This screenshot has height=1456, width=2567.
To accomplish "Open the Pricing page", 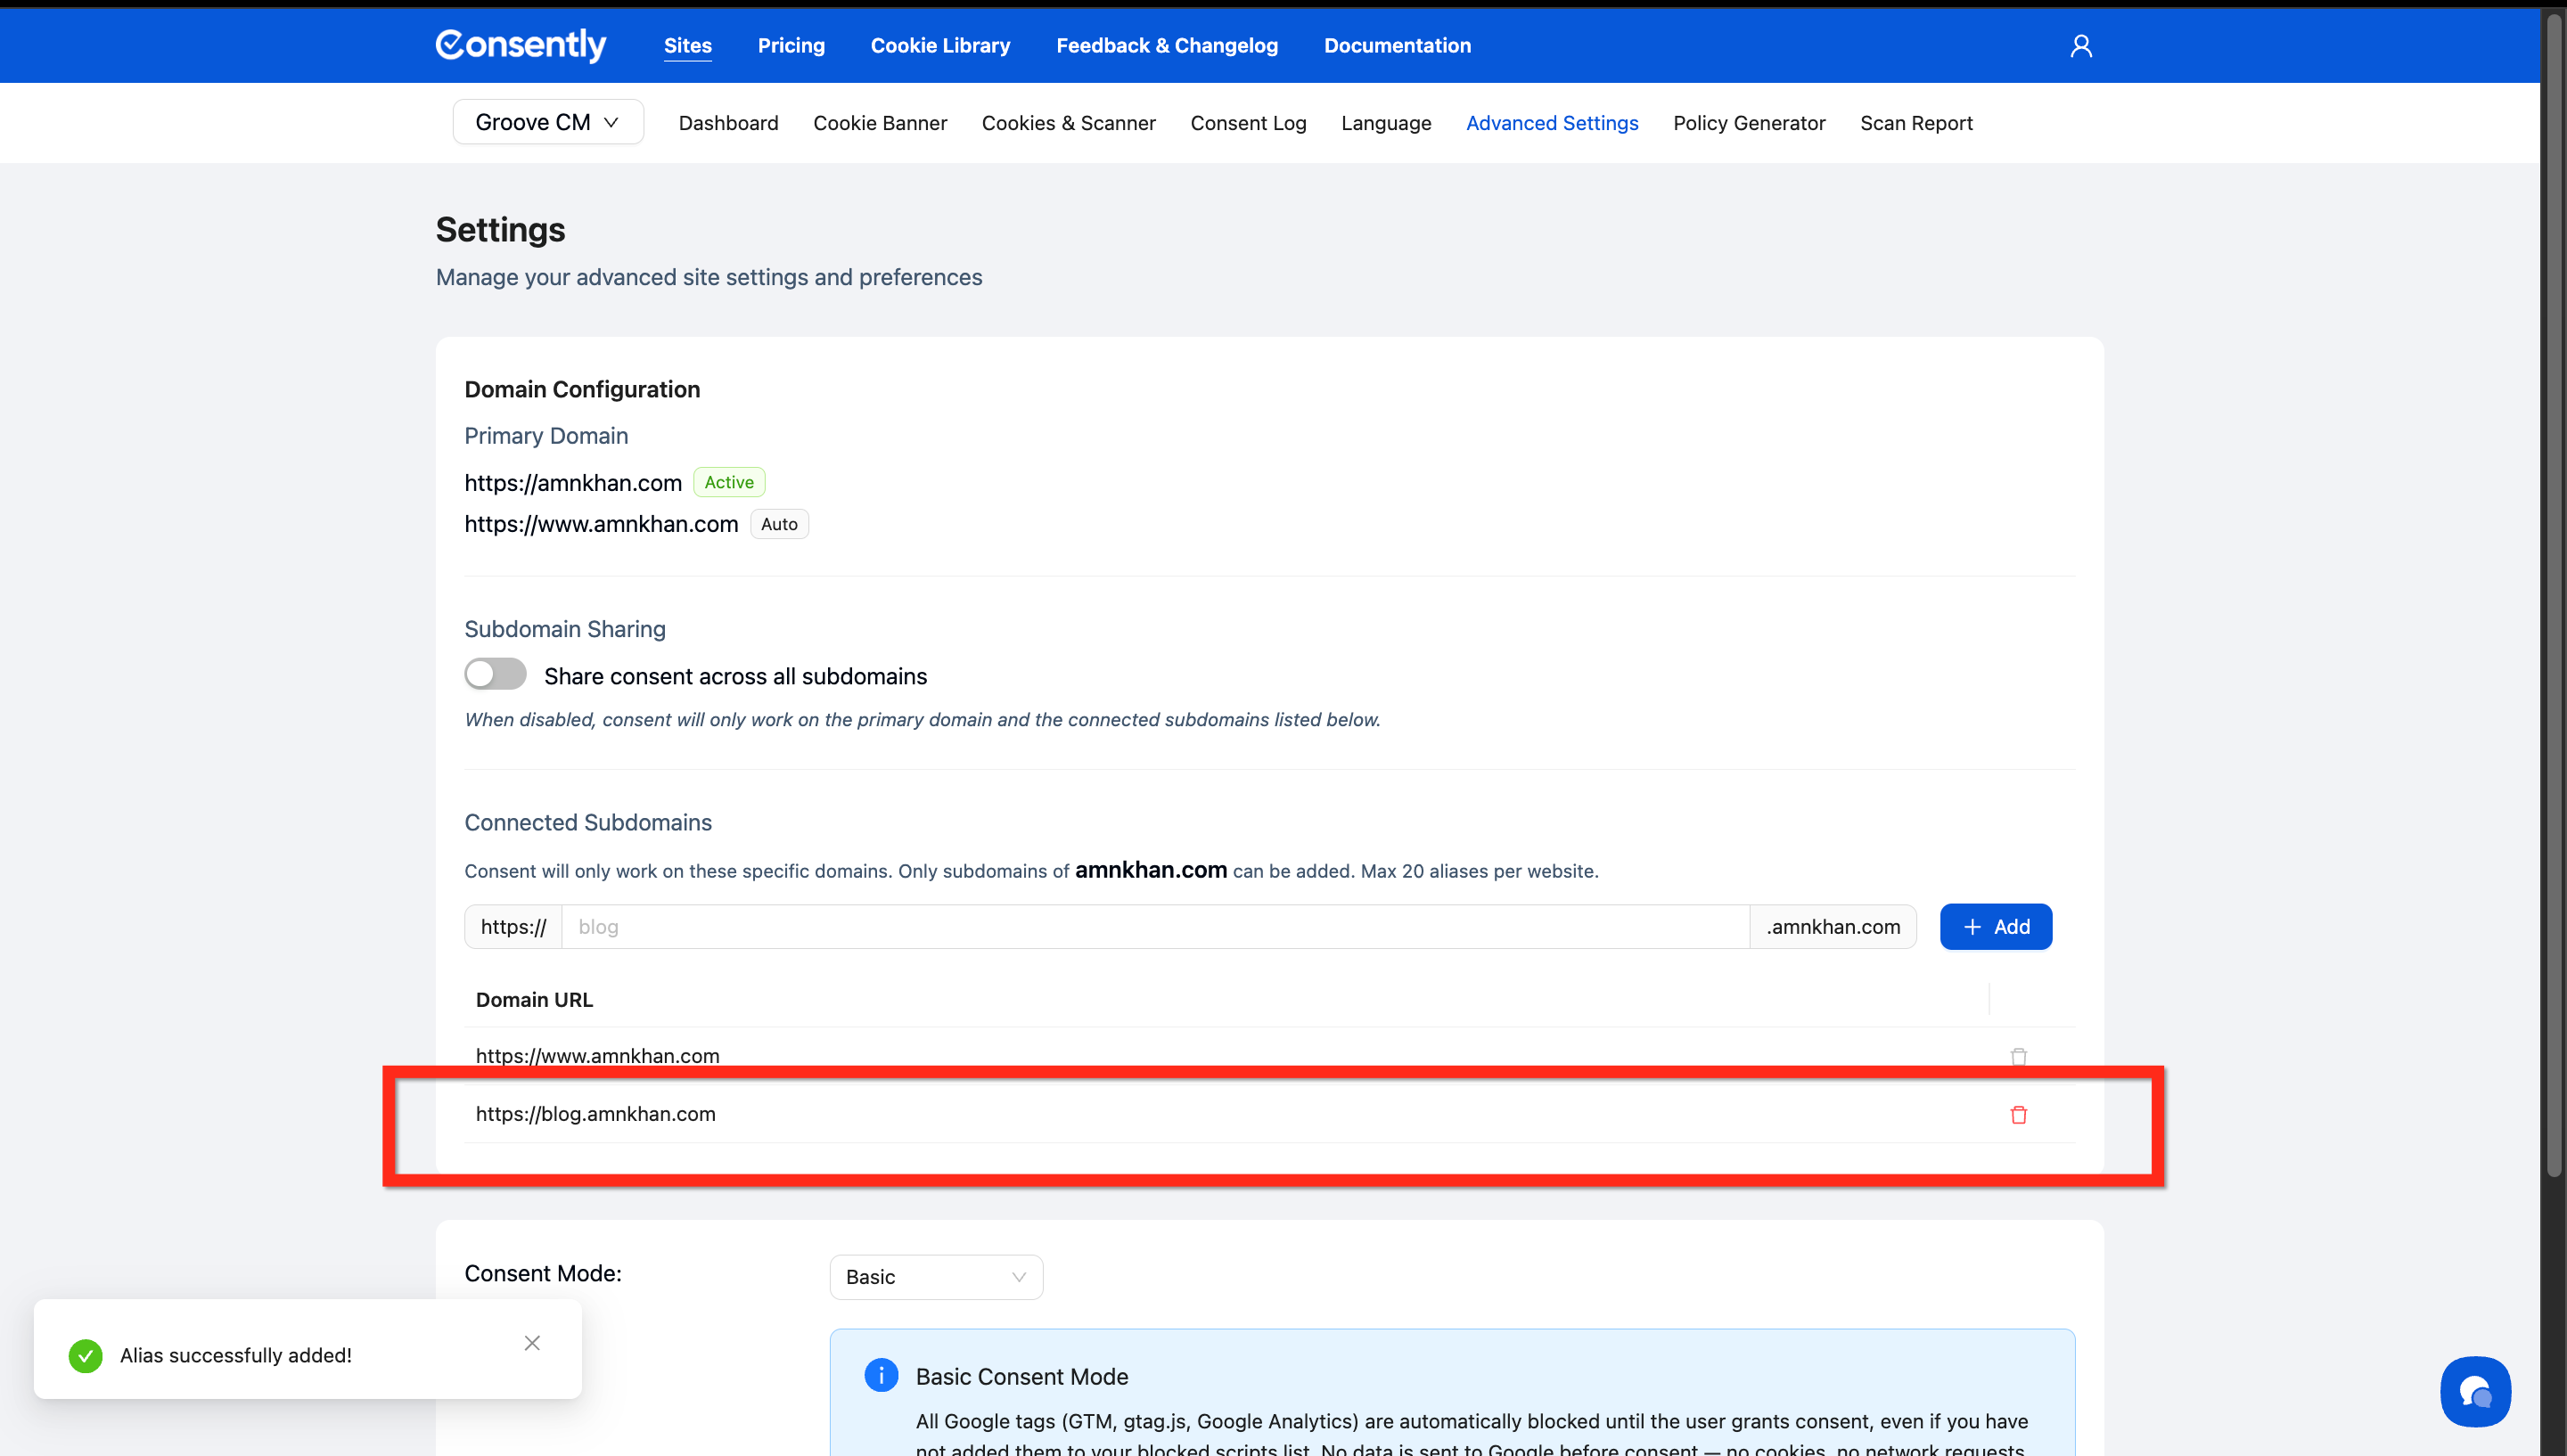I will [x=790, y=45].
